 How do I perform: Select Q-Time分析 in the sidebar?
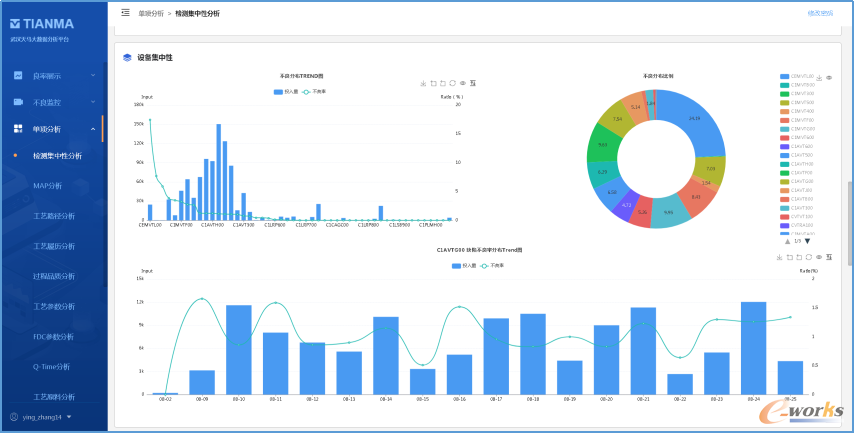(52, 366)
